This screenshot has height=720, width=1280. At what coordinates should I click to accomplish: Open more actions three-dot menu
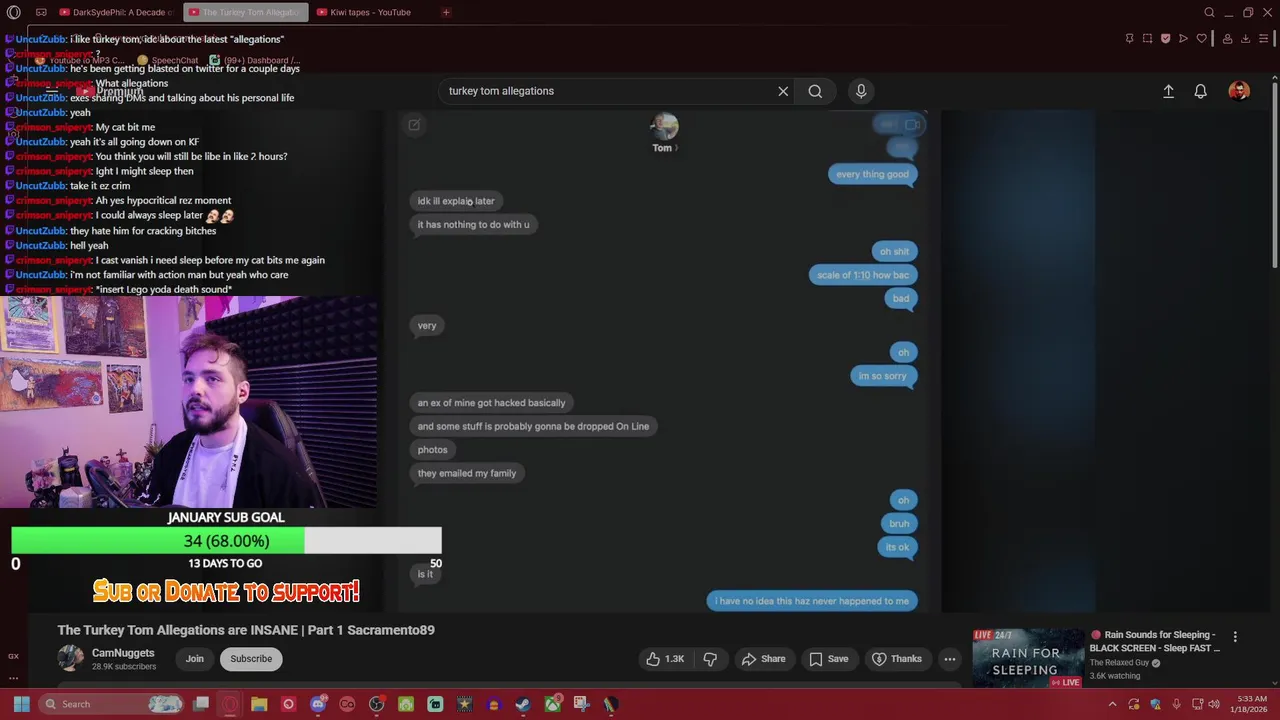(x=950, y=659)
